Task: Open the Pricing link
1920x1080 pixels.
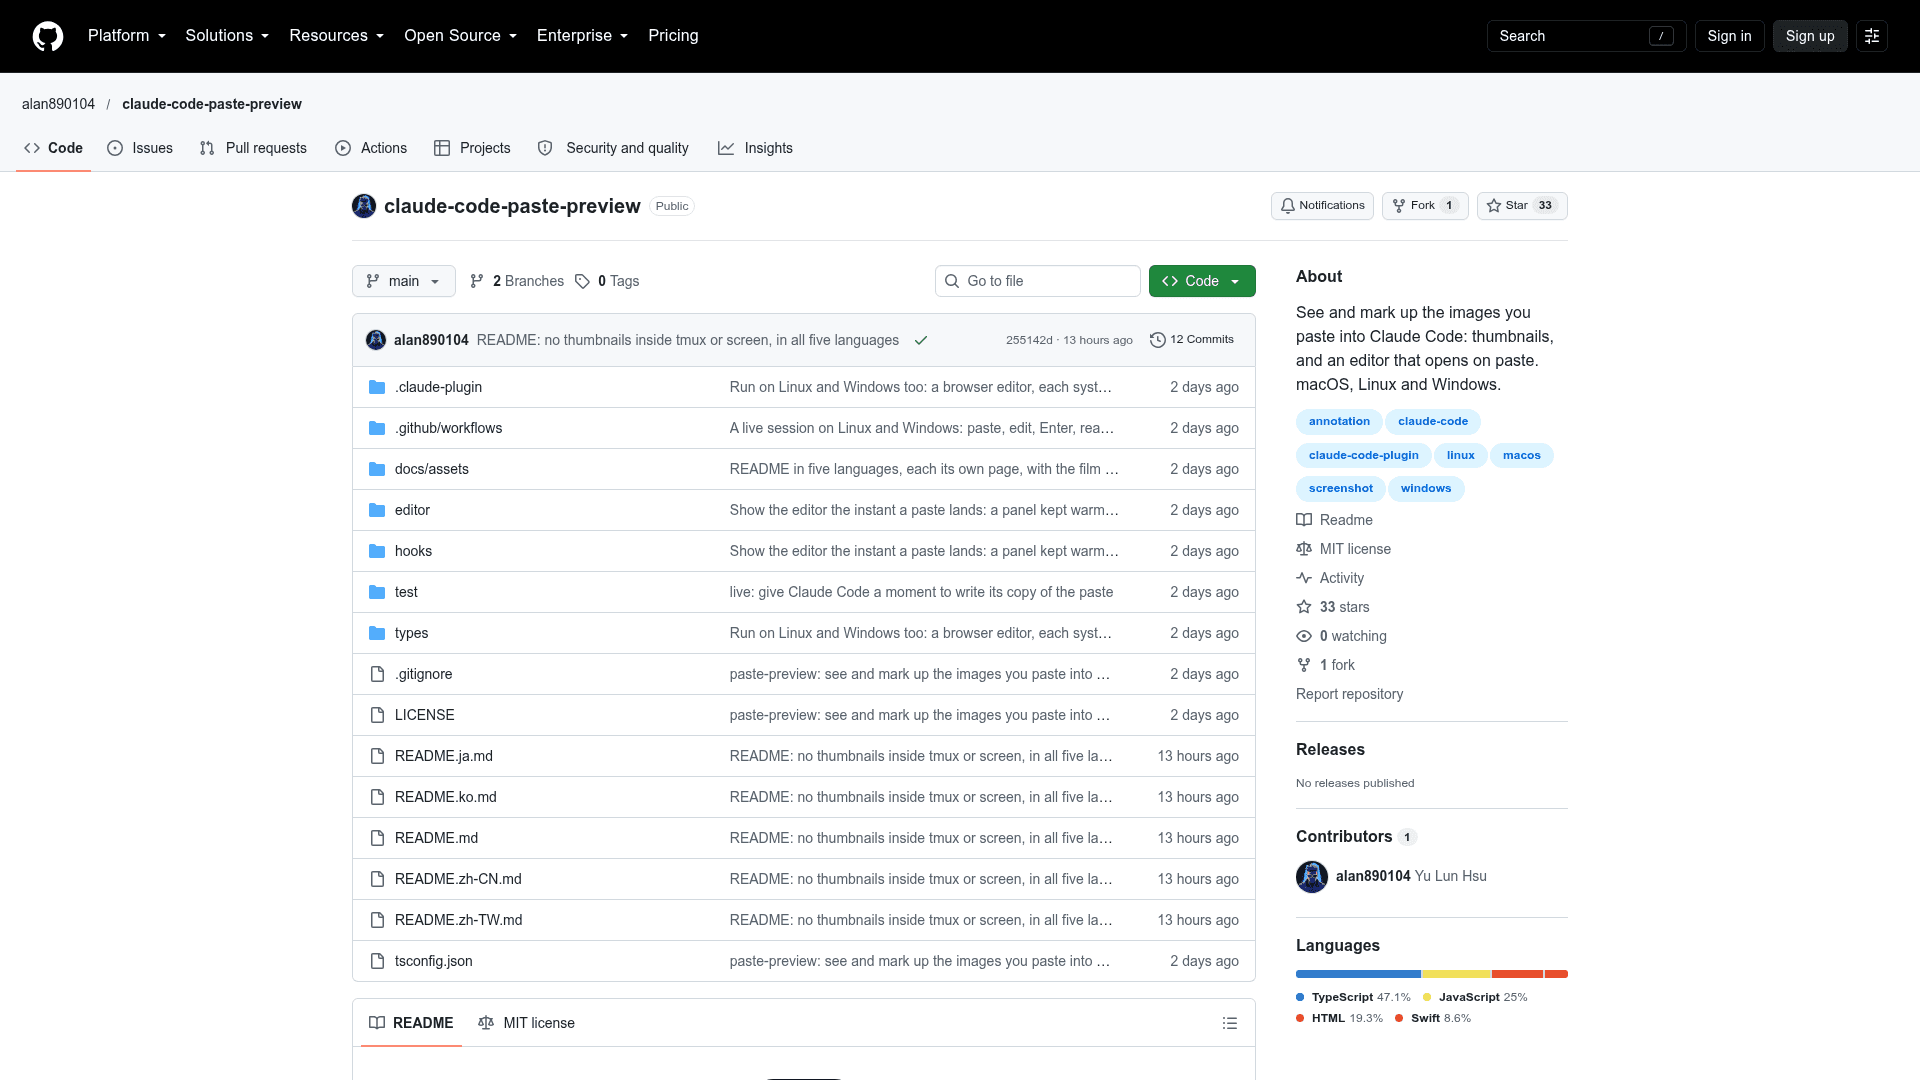Action: (673, 36)
